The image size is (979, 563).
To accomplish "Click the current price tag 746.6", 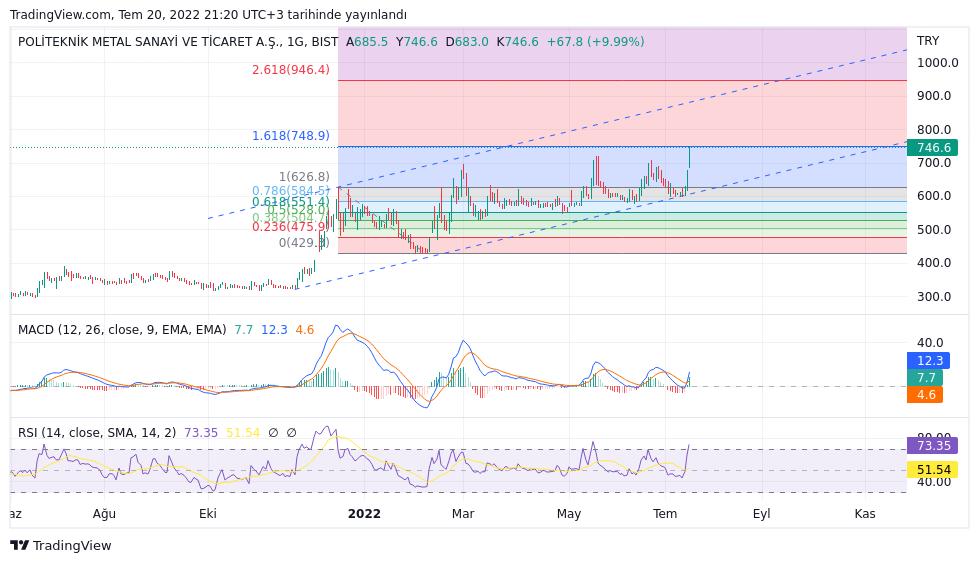I will 933,147.
